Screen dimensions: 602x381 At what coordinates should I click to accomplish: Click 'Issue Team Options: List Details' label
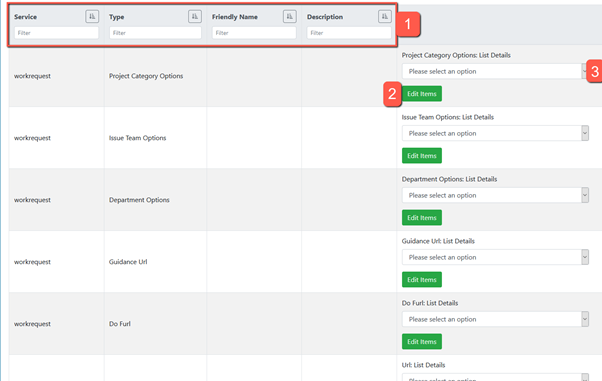(448, 117)
